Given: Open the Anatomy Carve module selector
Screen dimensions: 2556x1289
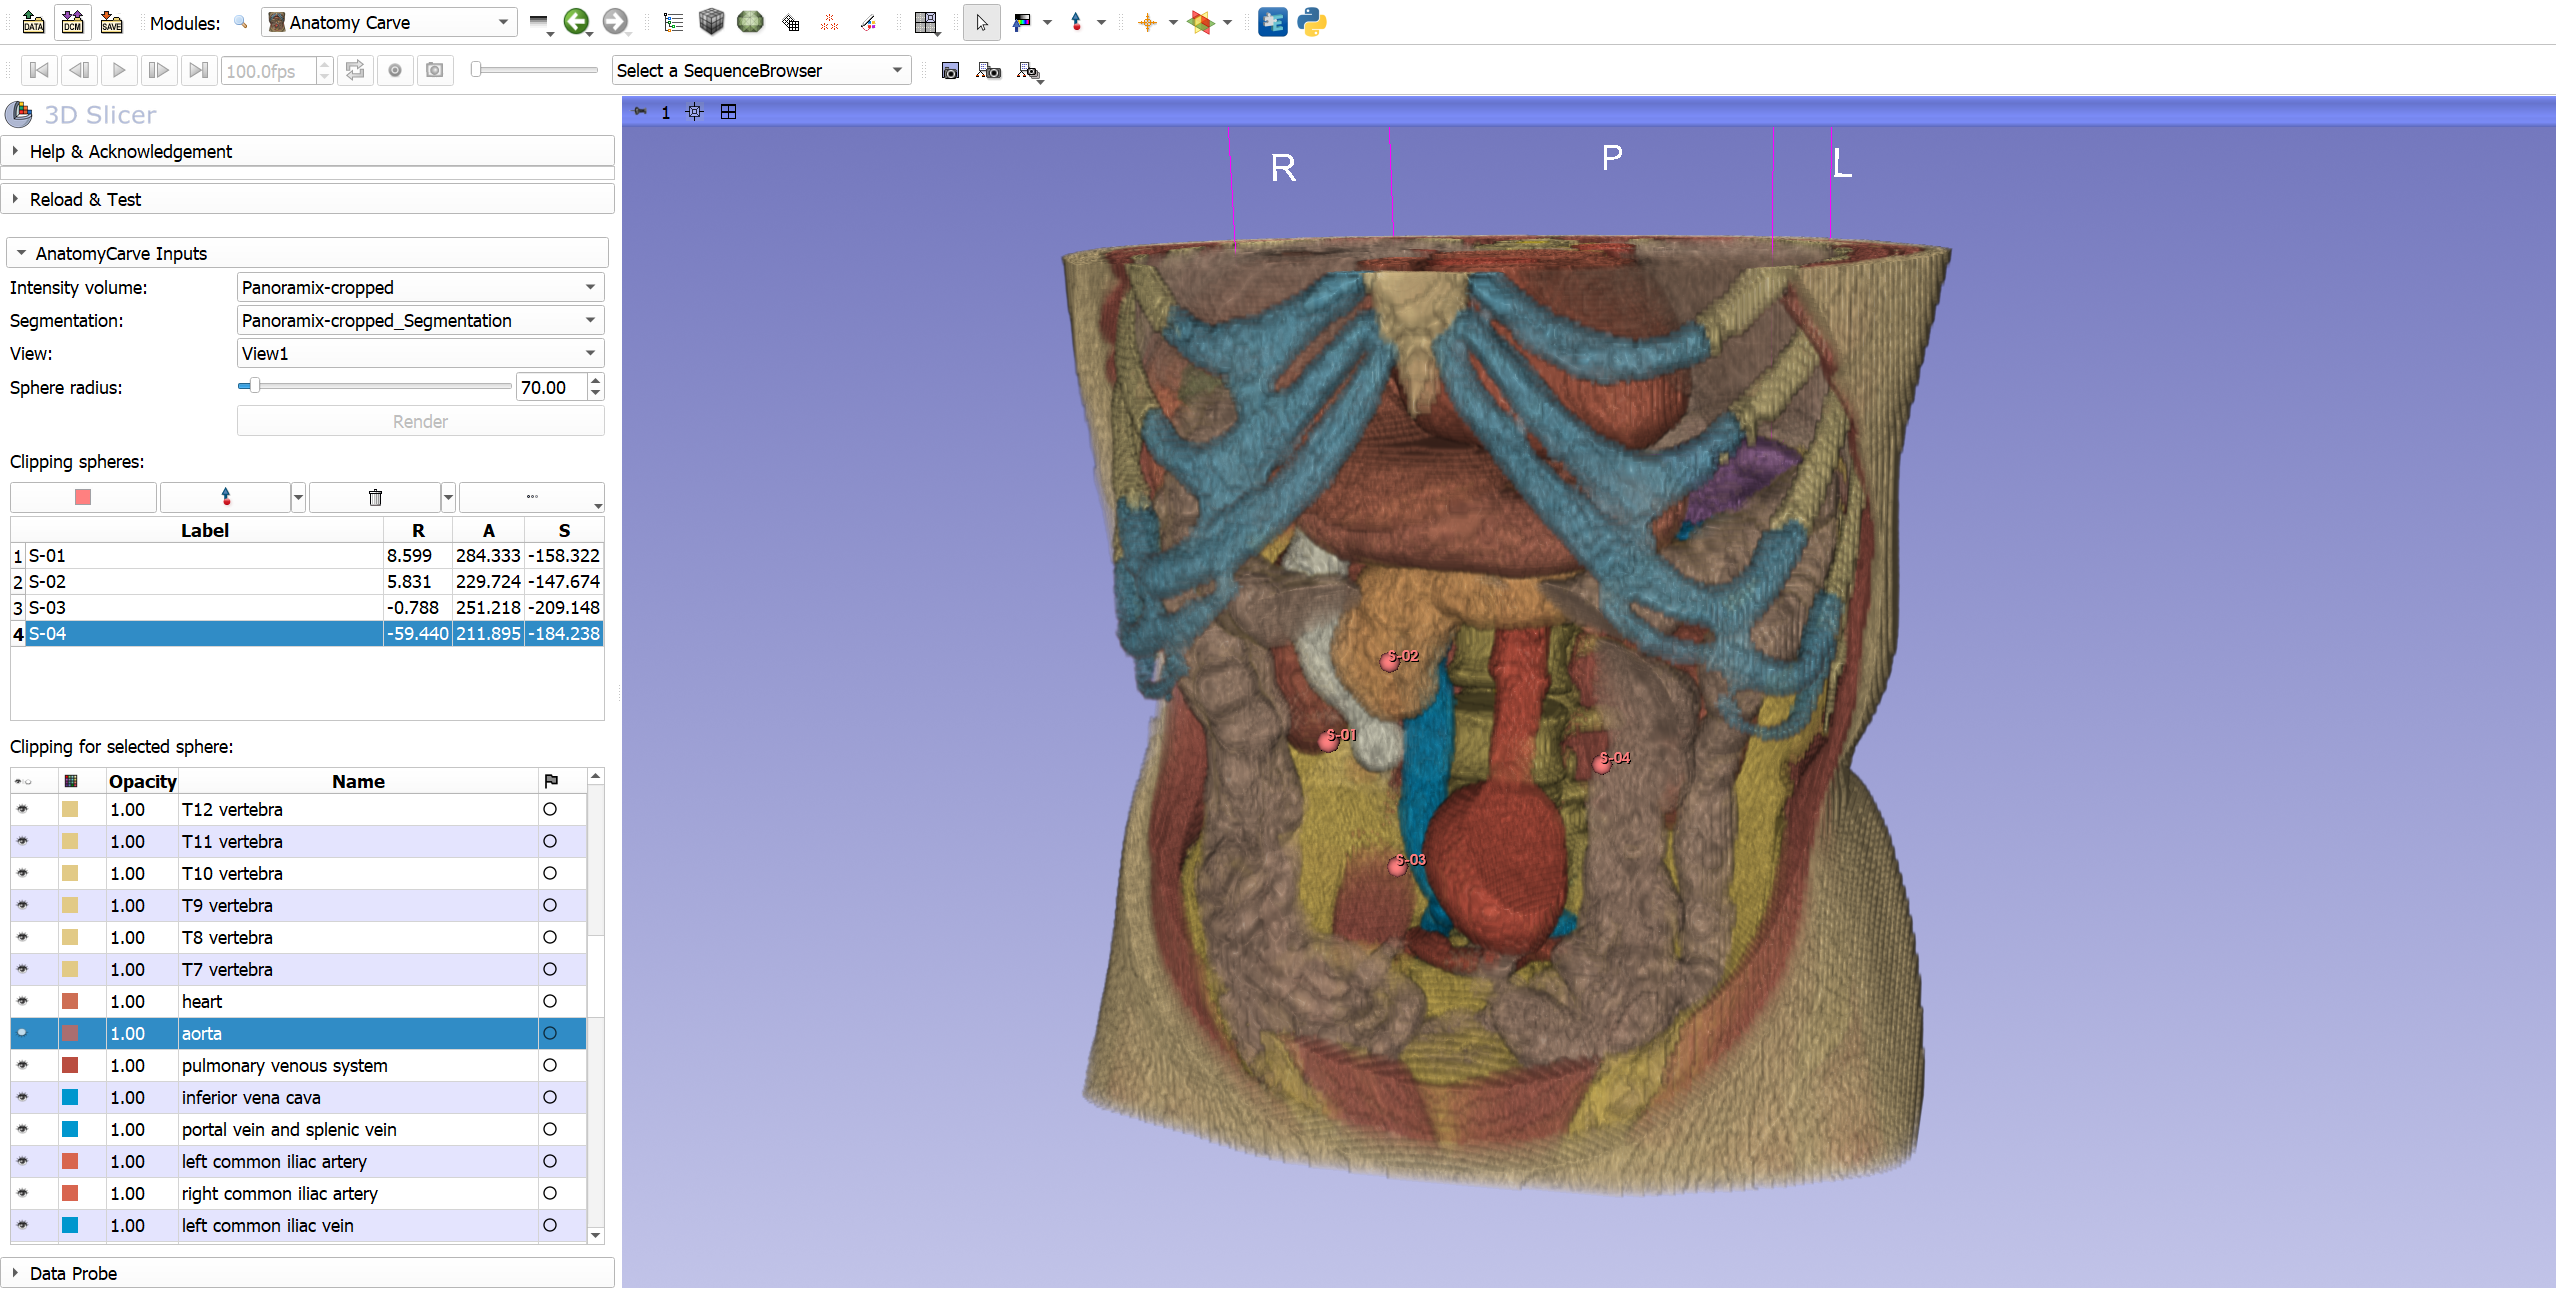Looking at the screenshot, I should [388, 22].
